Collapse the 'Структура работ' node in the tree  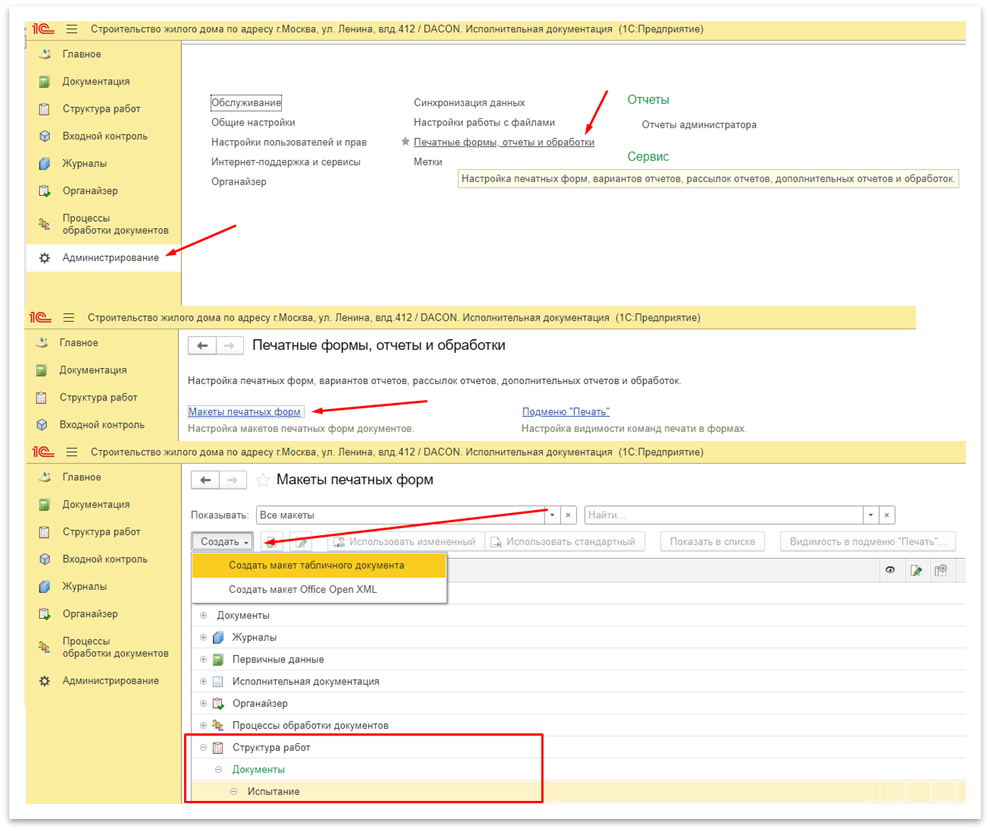pyautogui.click(x=203, y=748)
